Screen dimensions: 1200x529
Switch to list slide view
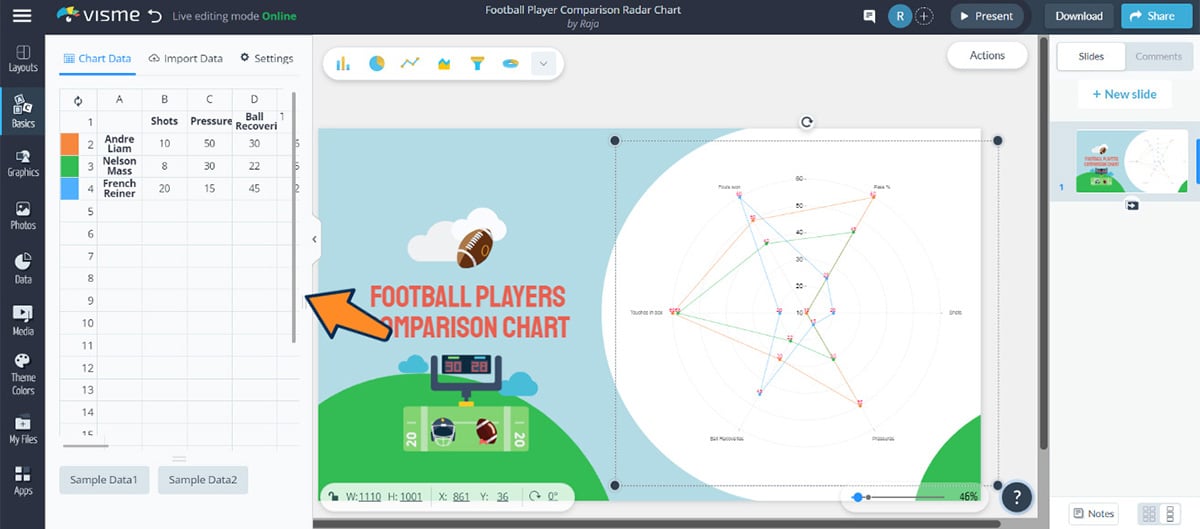[1170, 513]
